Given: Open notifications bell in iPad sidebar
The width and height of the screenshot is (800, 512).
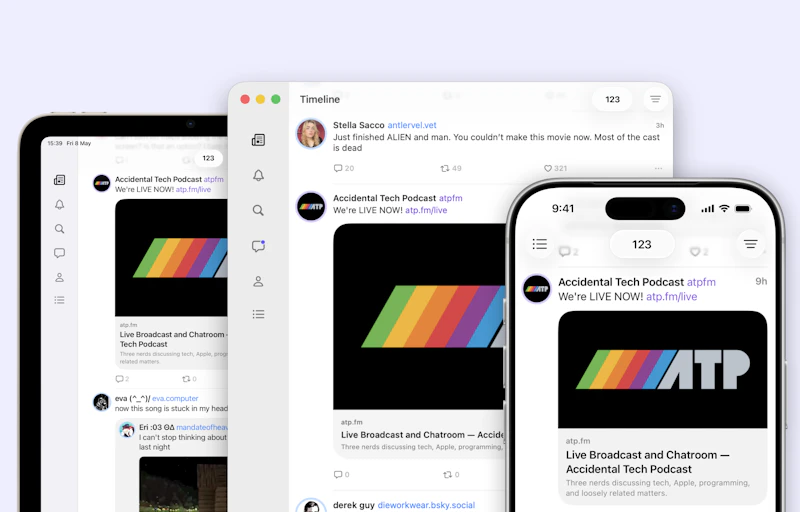Looking at the screenshot, I should point(60,204).
